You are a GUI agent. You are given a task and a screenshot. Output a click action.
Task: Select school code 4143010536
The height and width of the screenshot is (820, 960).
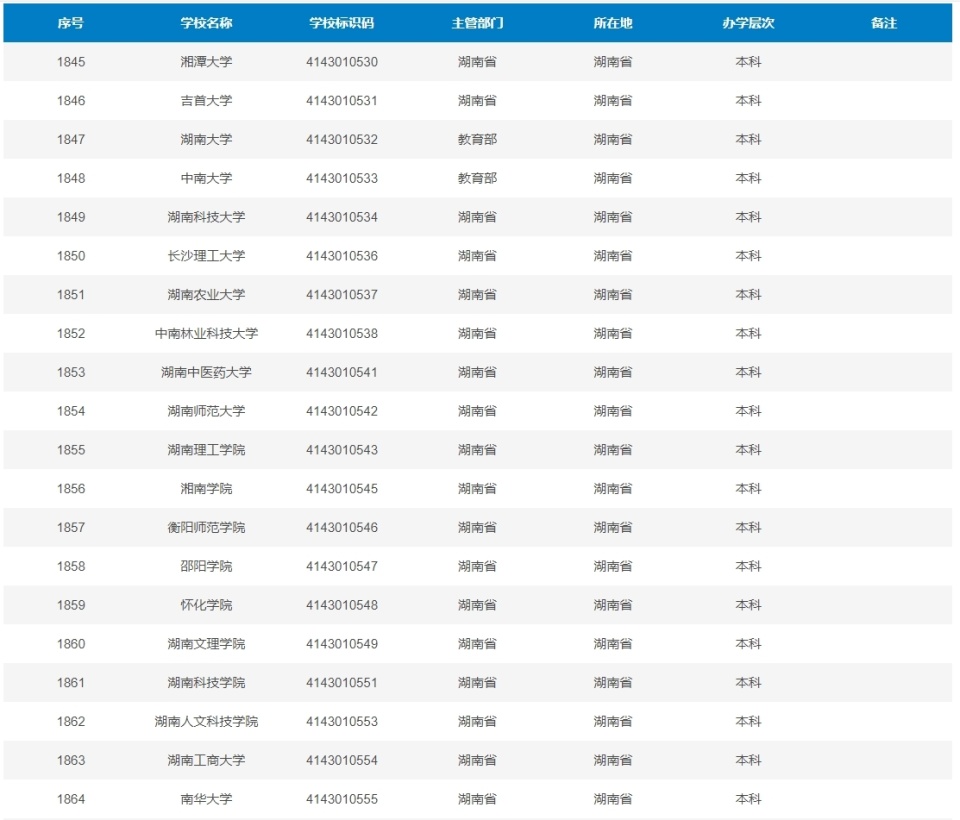pyautogui.click(x=342, y=256)
